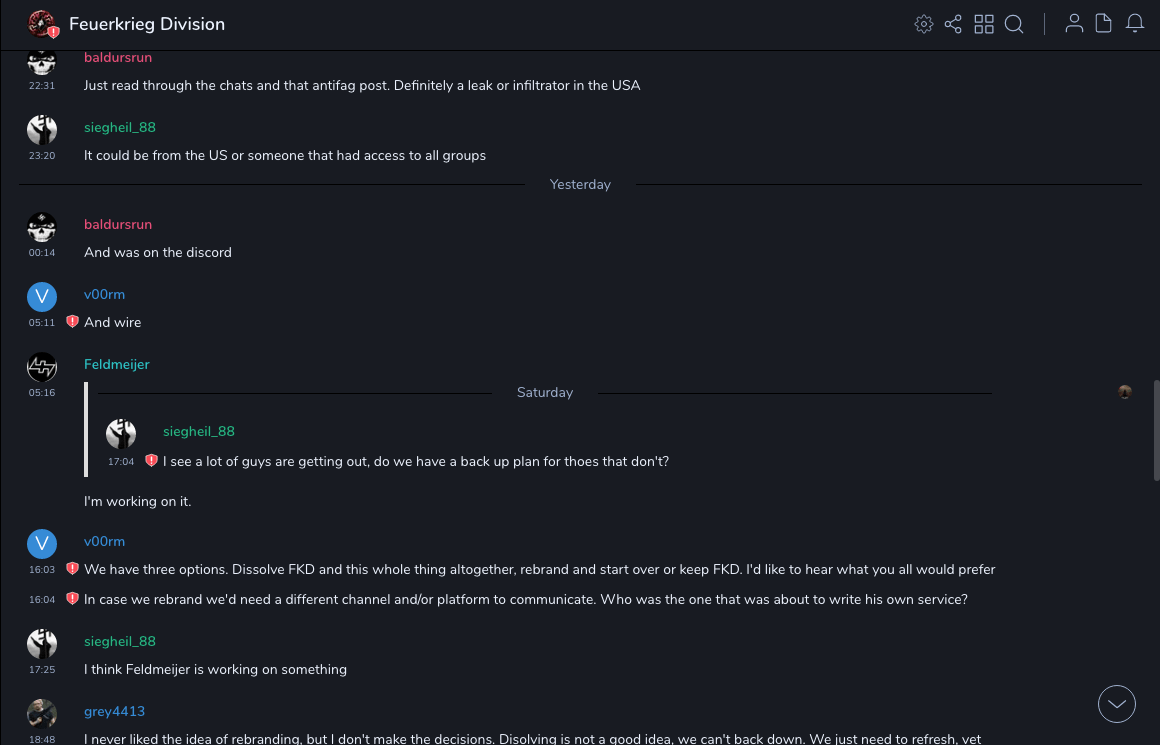This screenshot has height=745, width=1160.
Task: Open the grid view icon
Action: (984, 24)
